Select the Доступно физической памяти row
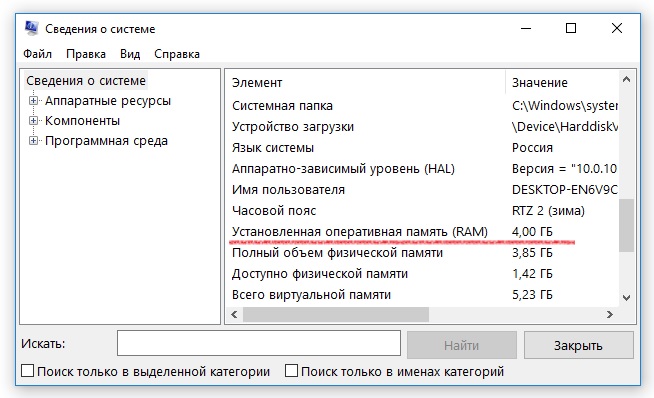The width and height of the screenshot is (654, 398). (x=423, y=274)
